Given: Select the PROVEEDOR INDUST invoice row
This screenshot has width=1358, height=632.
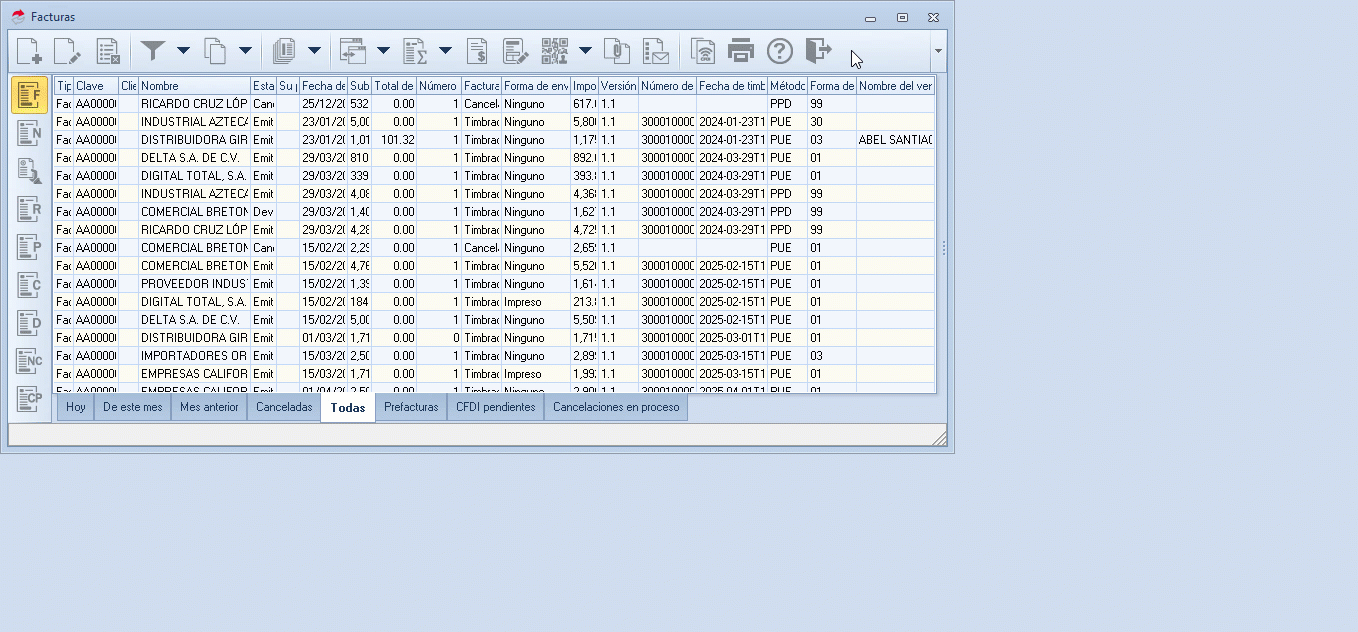Looking at the screenshot, I should pyautogui.click(x=194, y=284).
